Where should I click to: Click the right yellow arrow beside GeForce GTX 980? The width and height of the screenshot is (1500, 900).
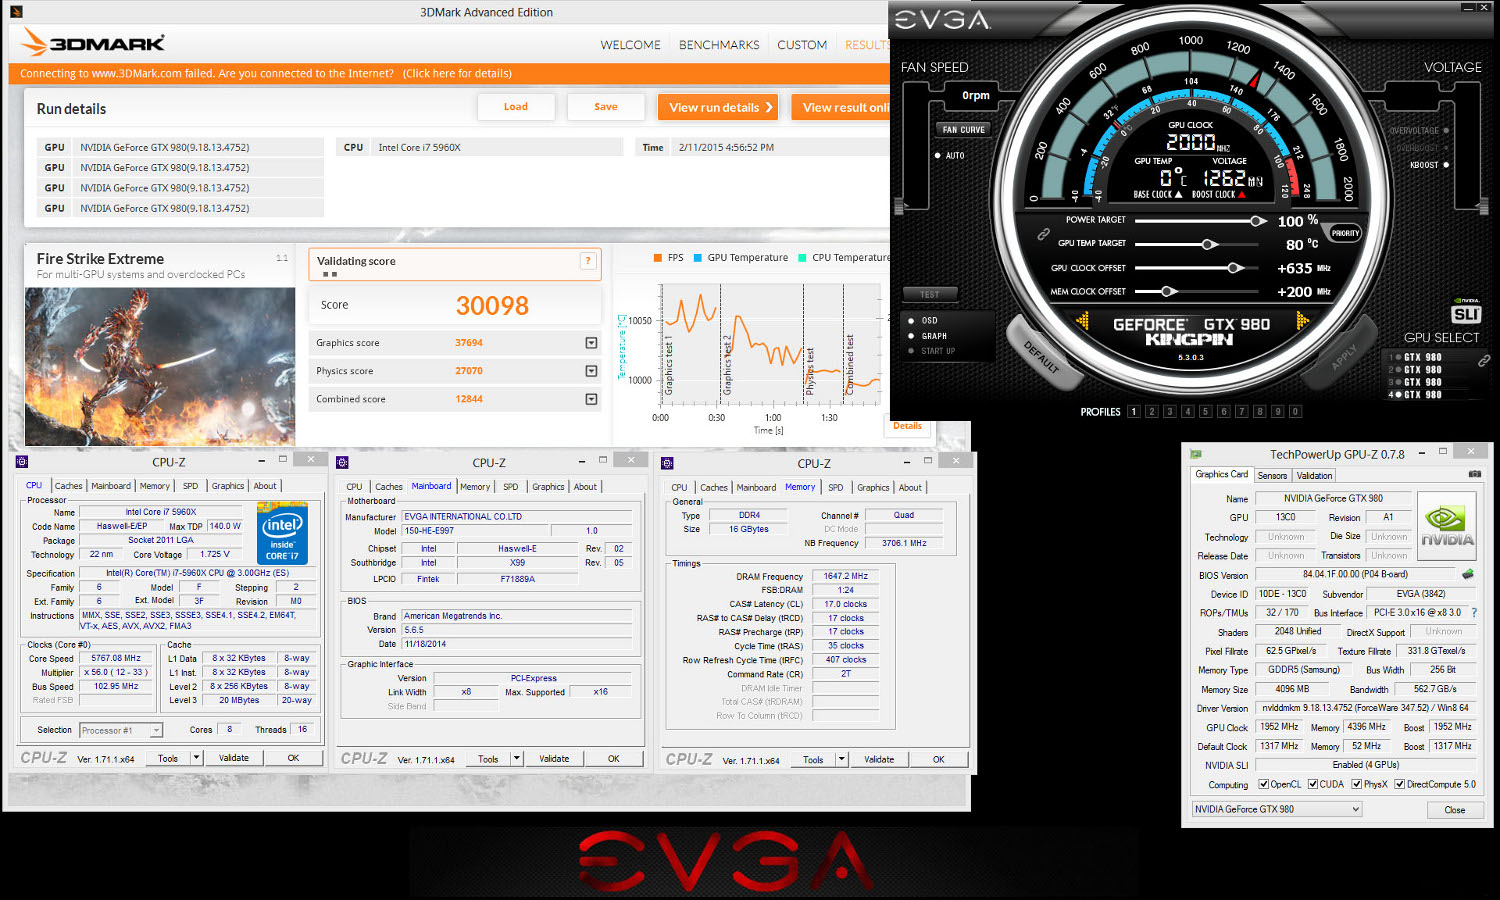coord(1302,321)
